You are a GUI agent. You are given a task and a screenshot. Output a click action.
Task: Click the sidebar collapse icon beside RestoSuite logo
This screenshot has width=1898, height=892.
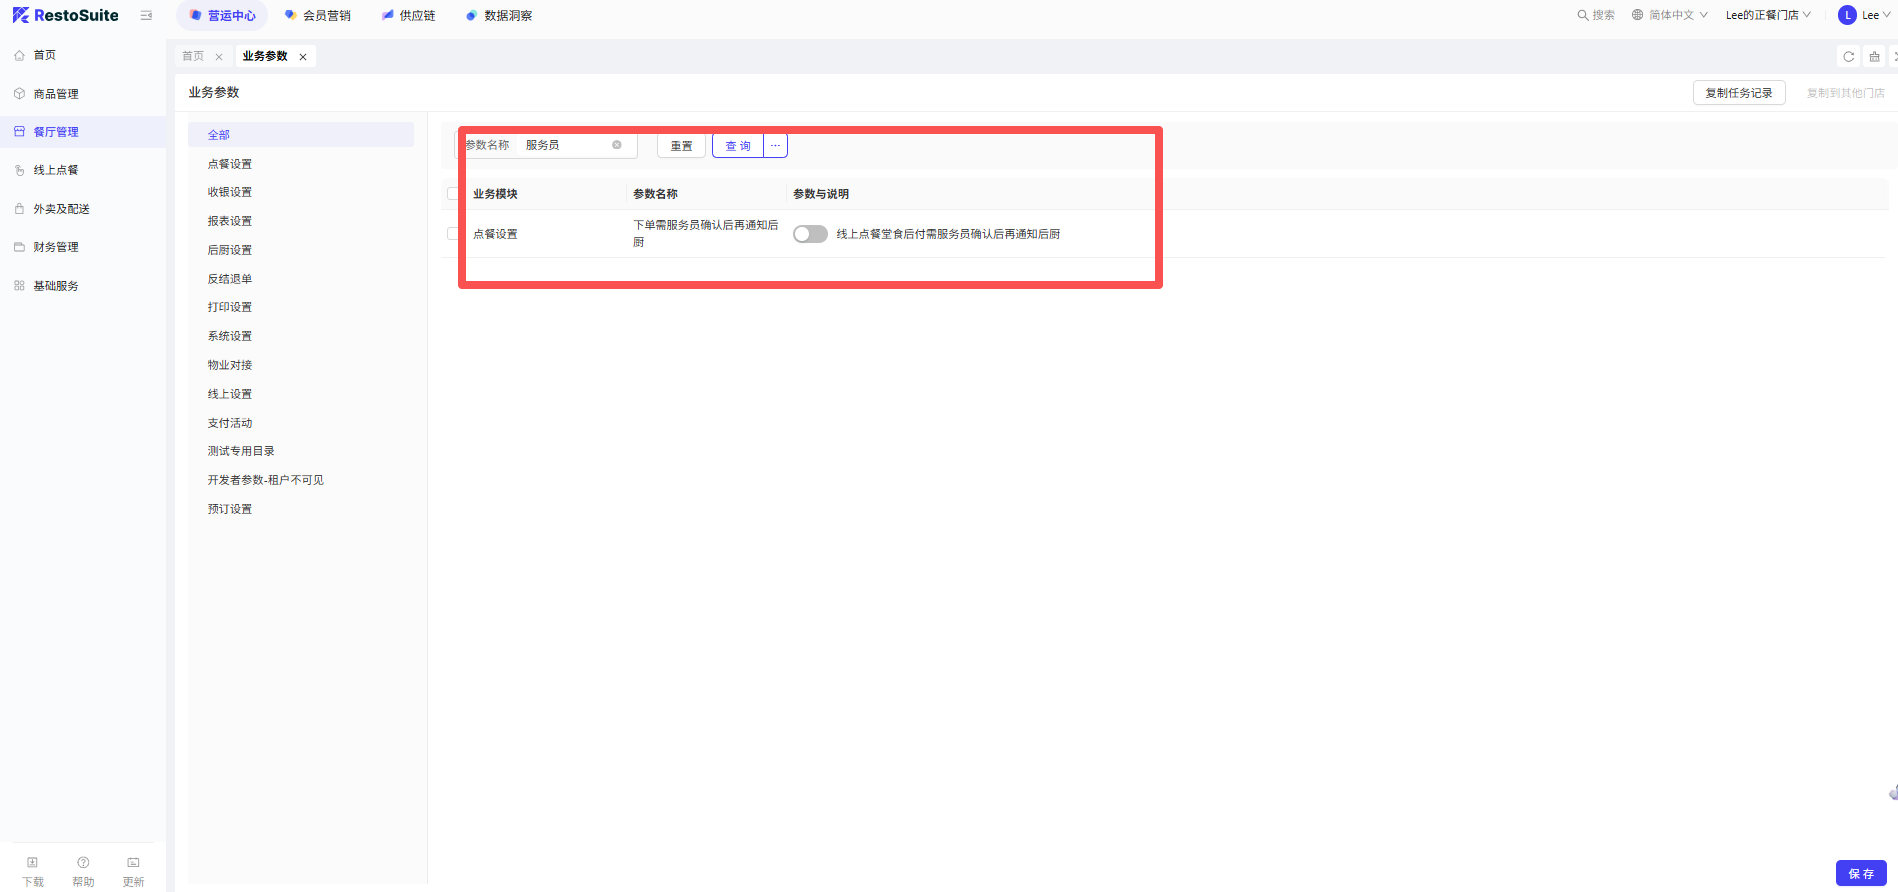146,16
